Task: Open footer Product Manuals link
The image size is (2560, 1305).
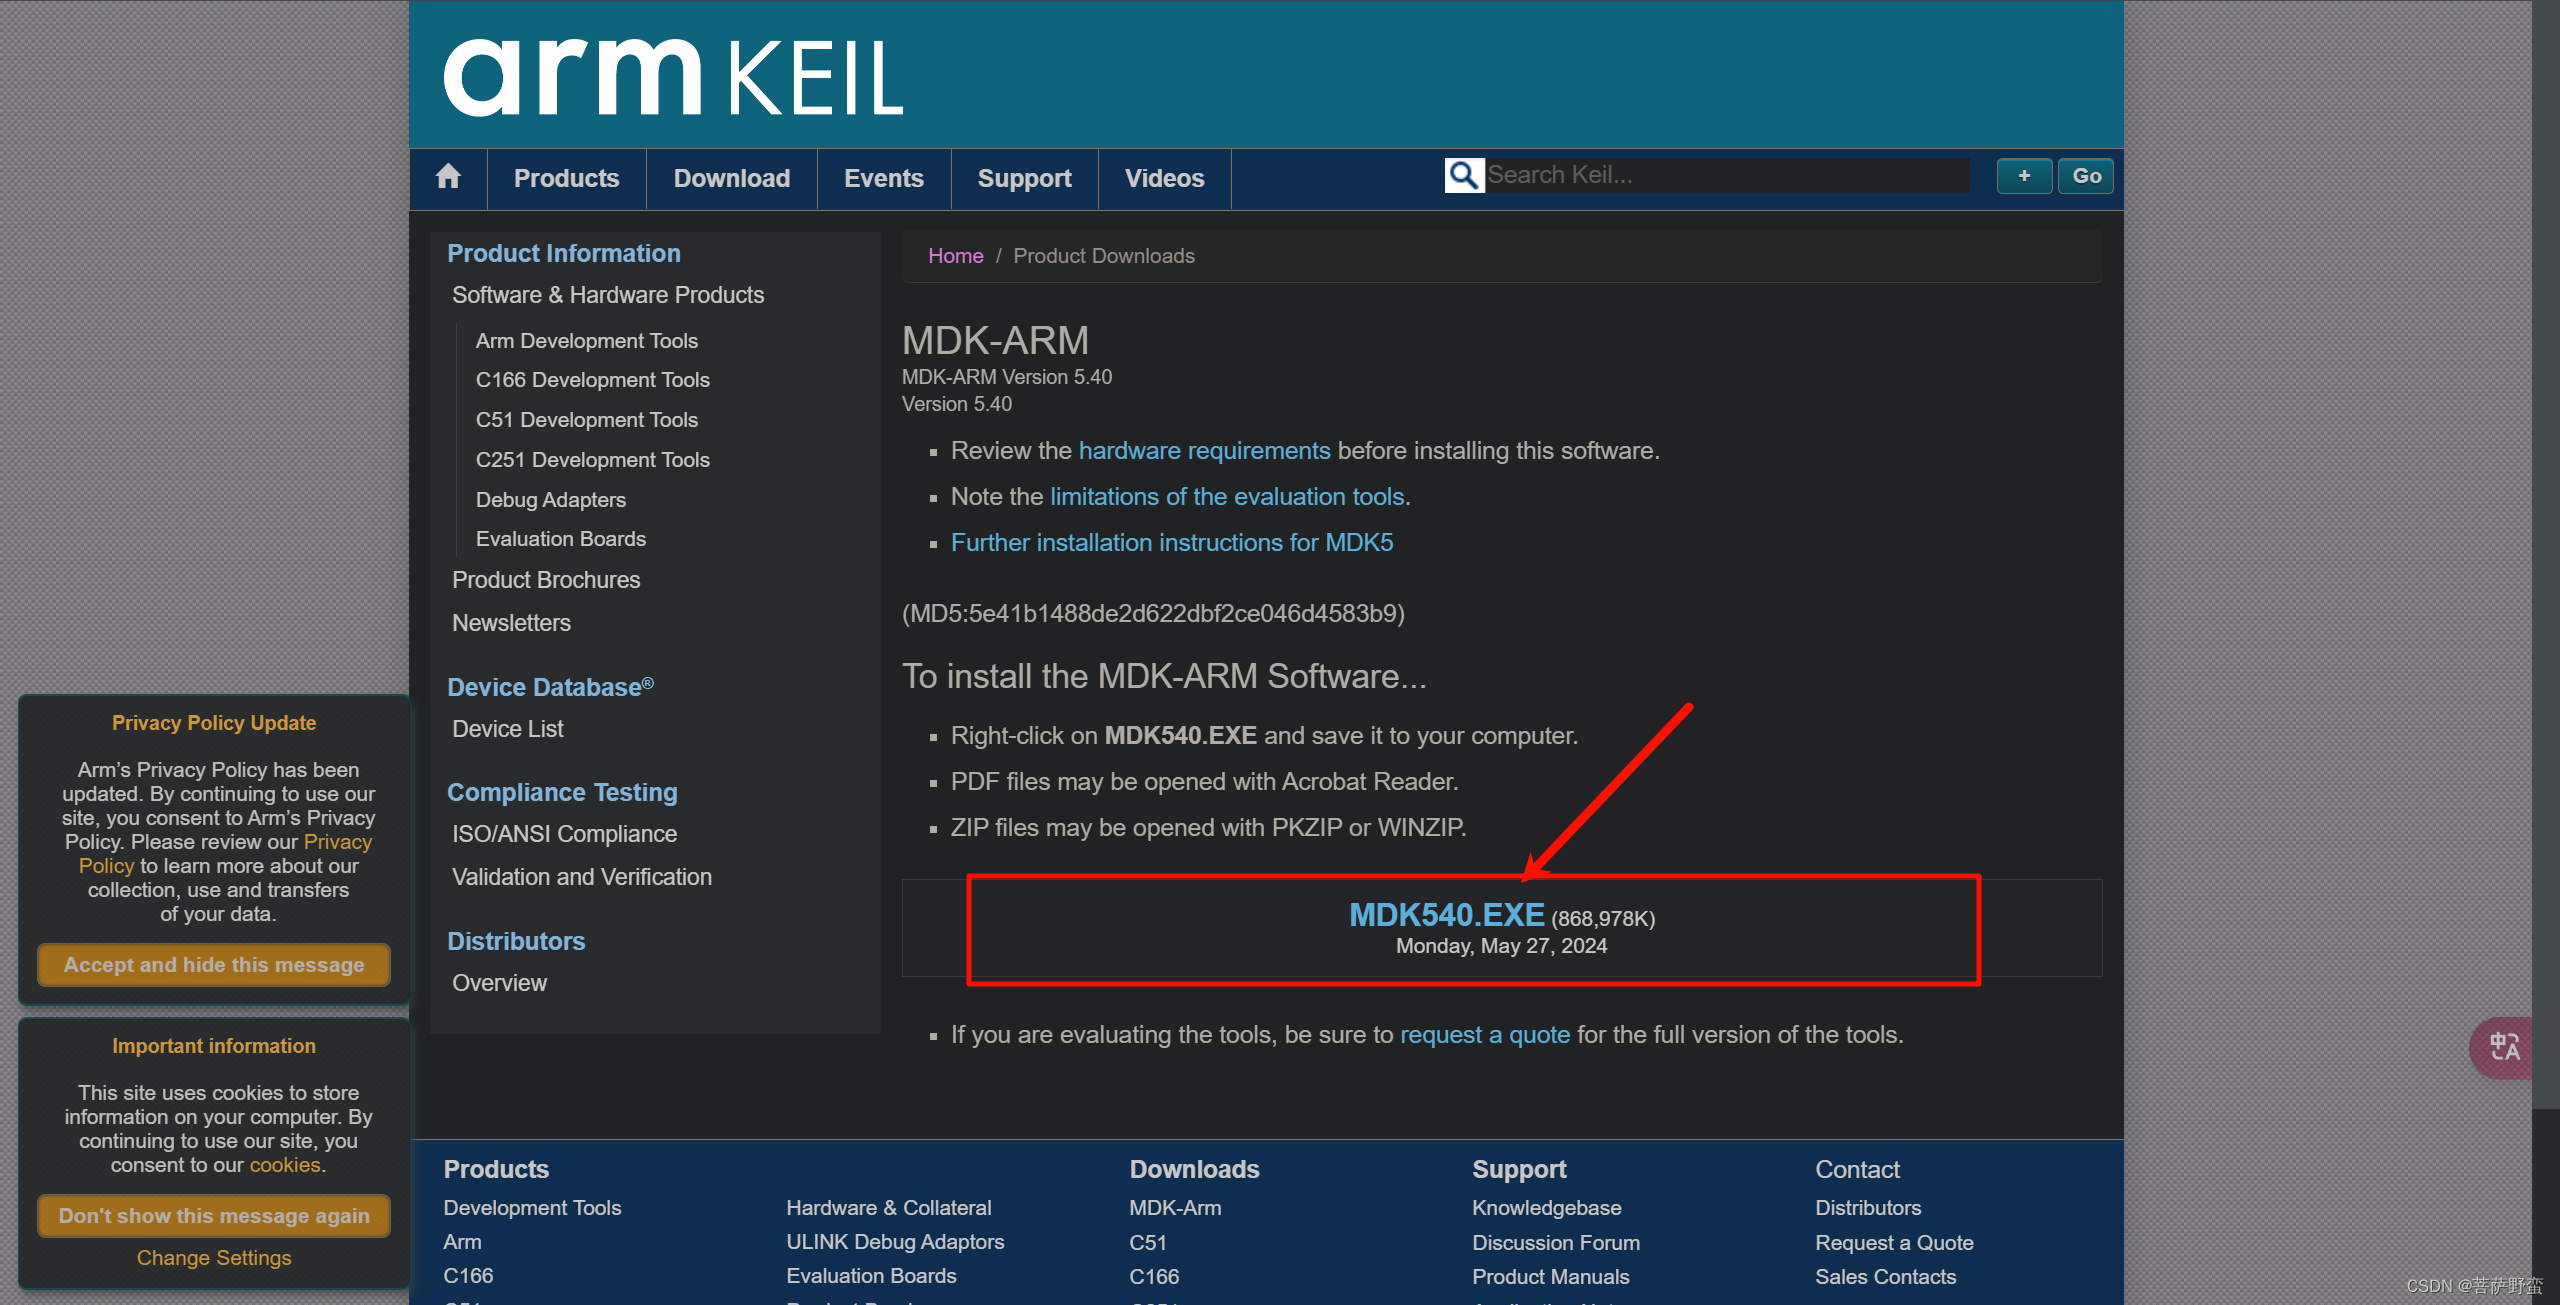Action: click(1551, 1277)
